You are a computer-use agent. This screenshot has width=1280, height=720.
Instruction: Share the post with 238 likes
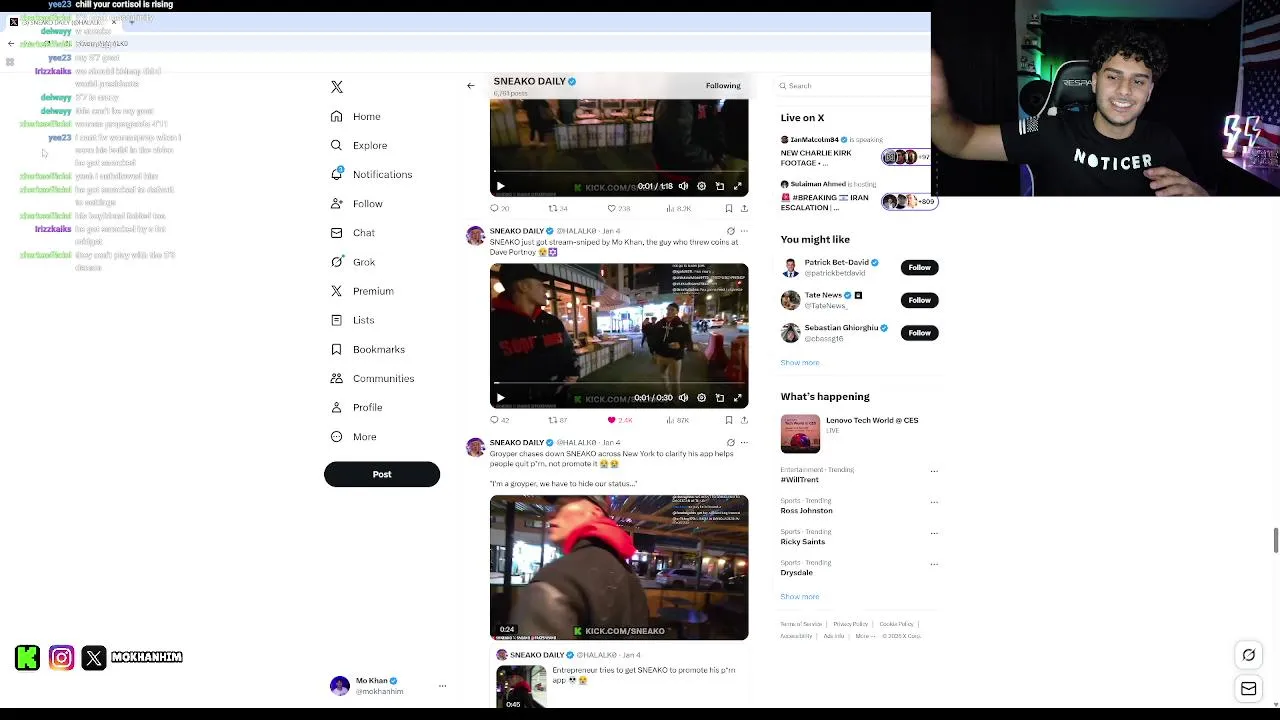[x=744, y=209]
